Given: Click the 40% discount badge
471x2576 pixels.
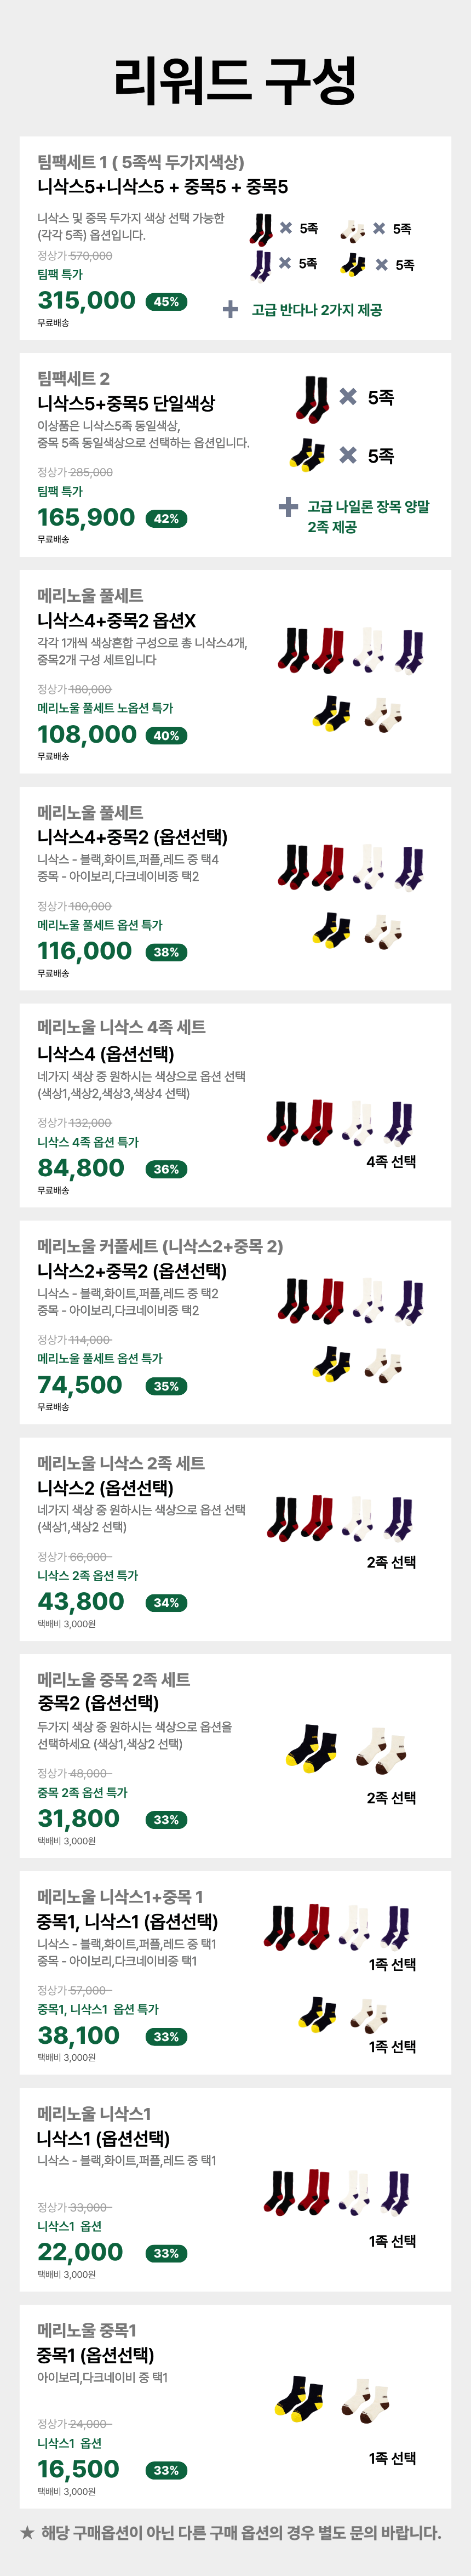Looking at the screenshot, I should tap(166, 735).
